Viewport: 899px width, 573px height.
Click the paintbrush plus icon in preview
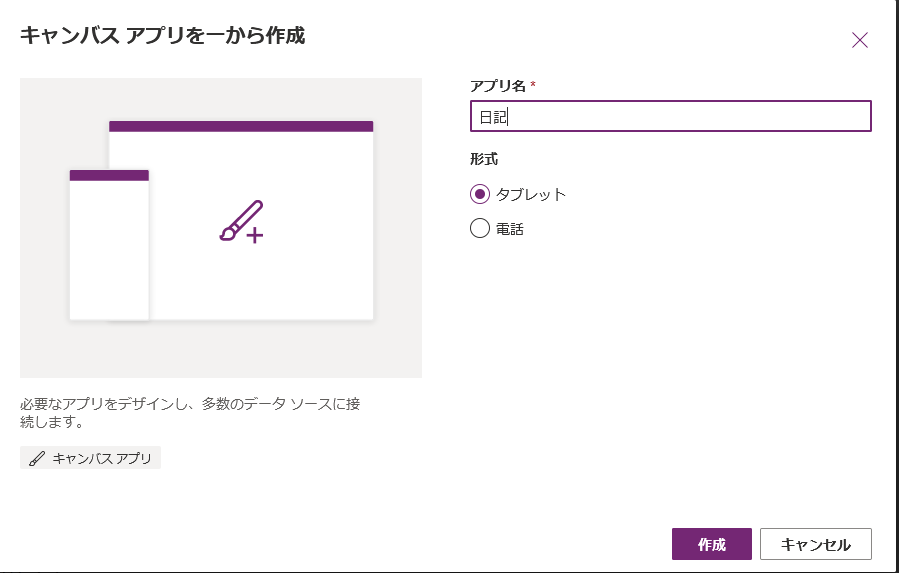(241, 222)
